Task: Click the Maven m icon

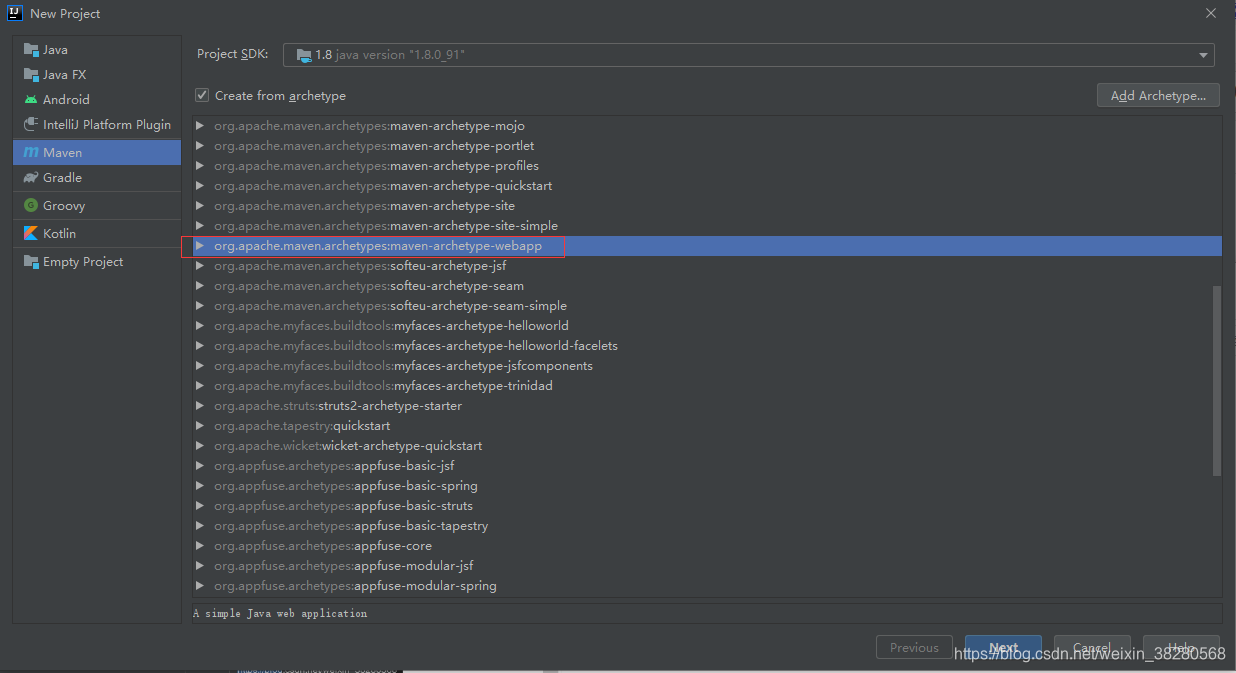Action: (31, 152)
